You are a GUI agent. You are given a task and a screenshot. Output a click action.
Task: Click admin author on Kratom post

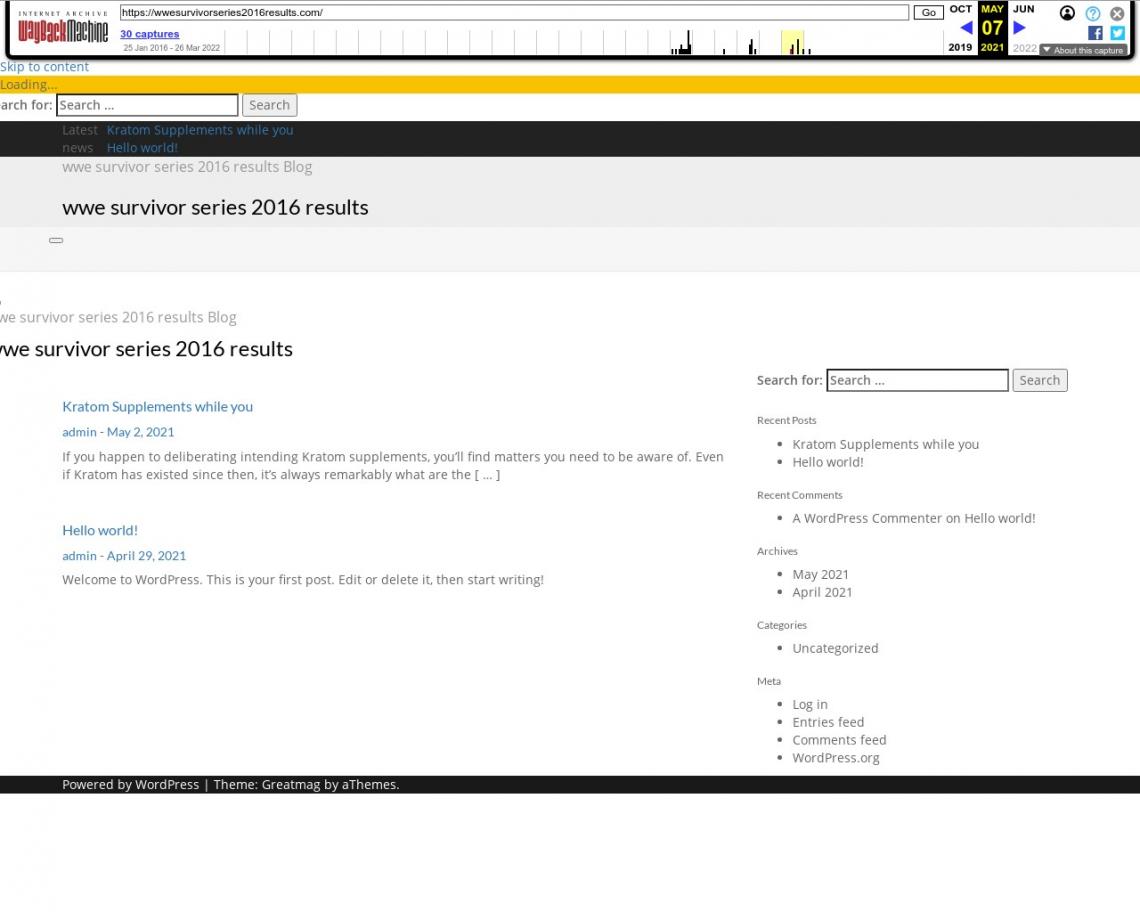click(79, 432)
